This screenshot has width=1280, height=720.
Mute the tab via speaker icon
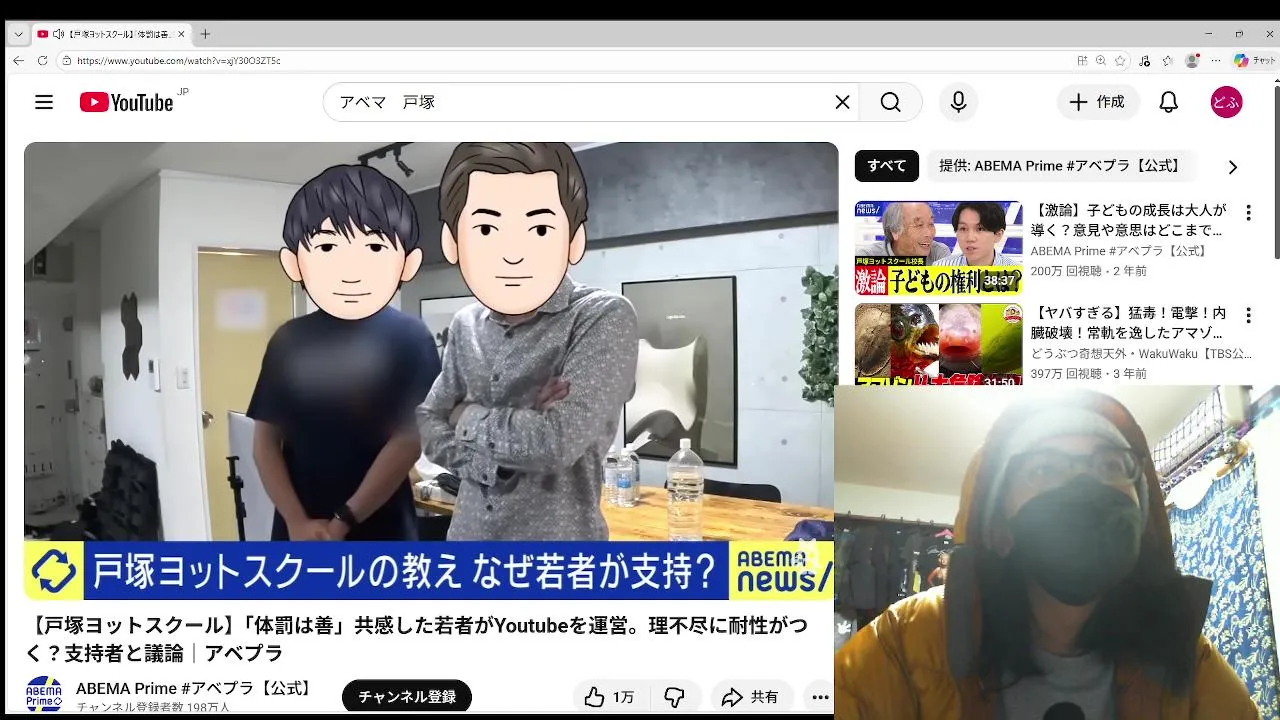click(58, 34)
